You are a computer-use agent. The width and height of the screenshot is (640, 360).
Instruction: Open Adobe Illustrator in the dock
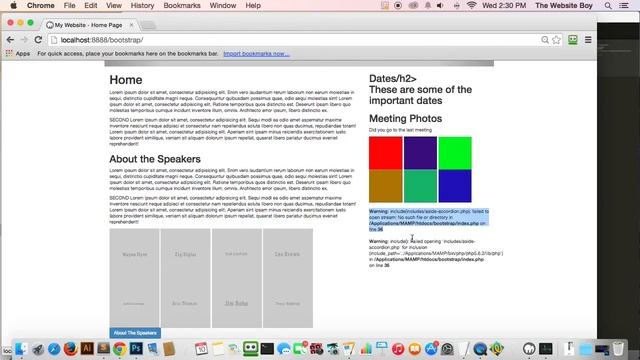pos(87,348)
